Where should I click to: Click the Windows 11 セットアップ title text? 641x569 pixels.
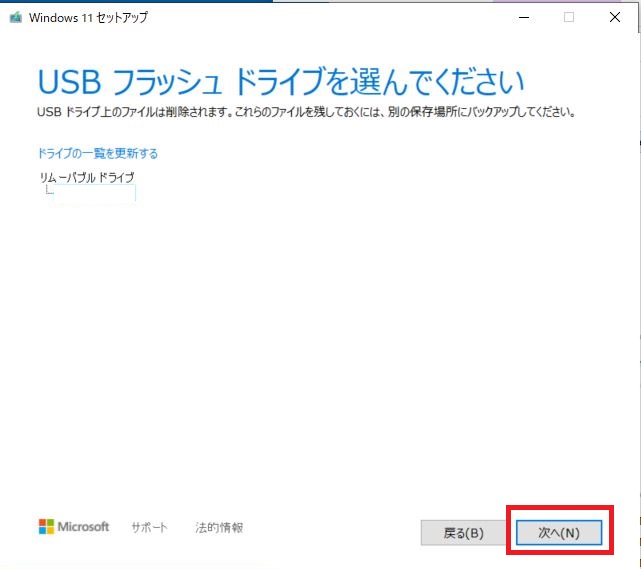(x=88, y=17)
